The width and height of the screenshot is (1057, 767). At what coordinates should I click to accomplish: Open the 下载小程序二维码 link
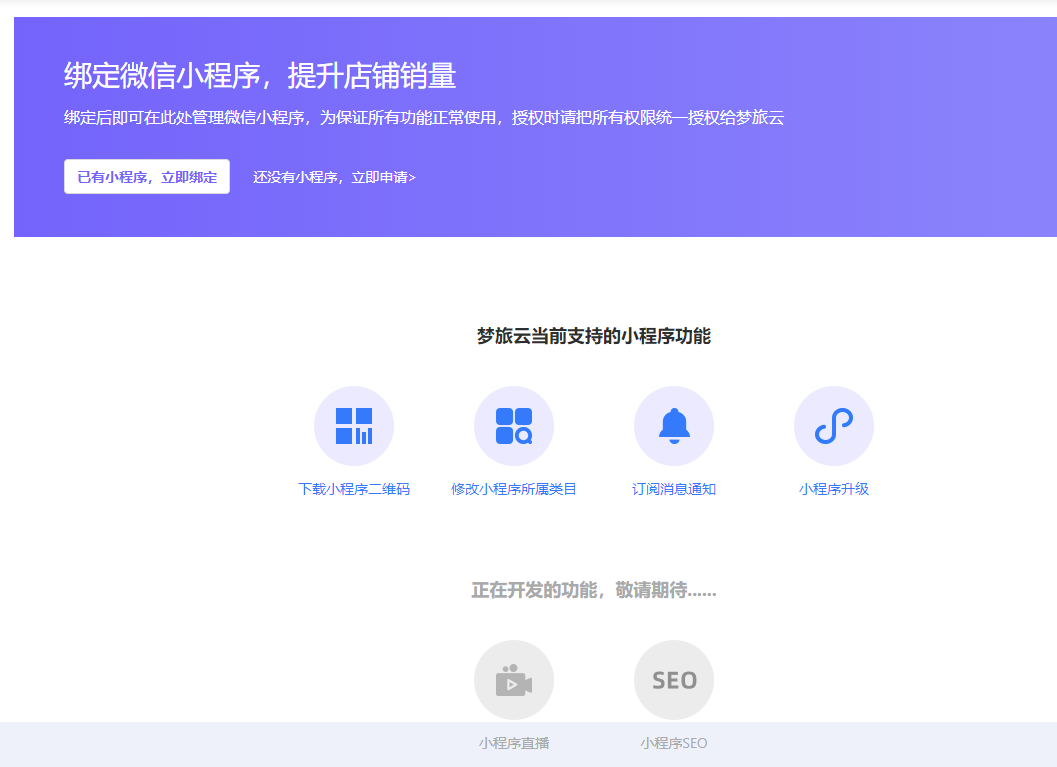click(x=354, y=489)
